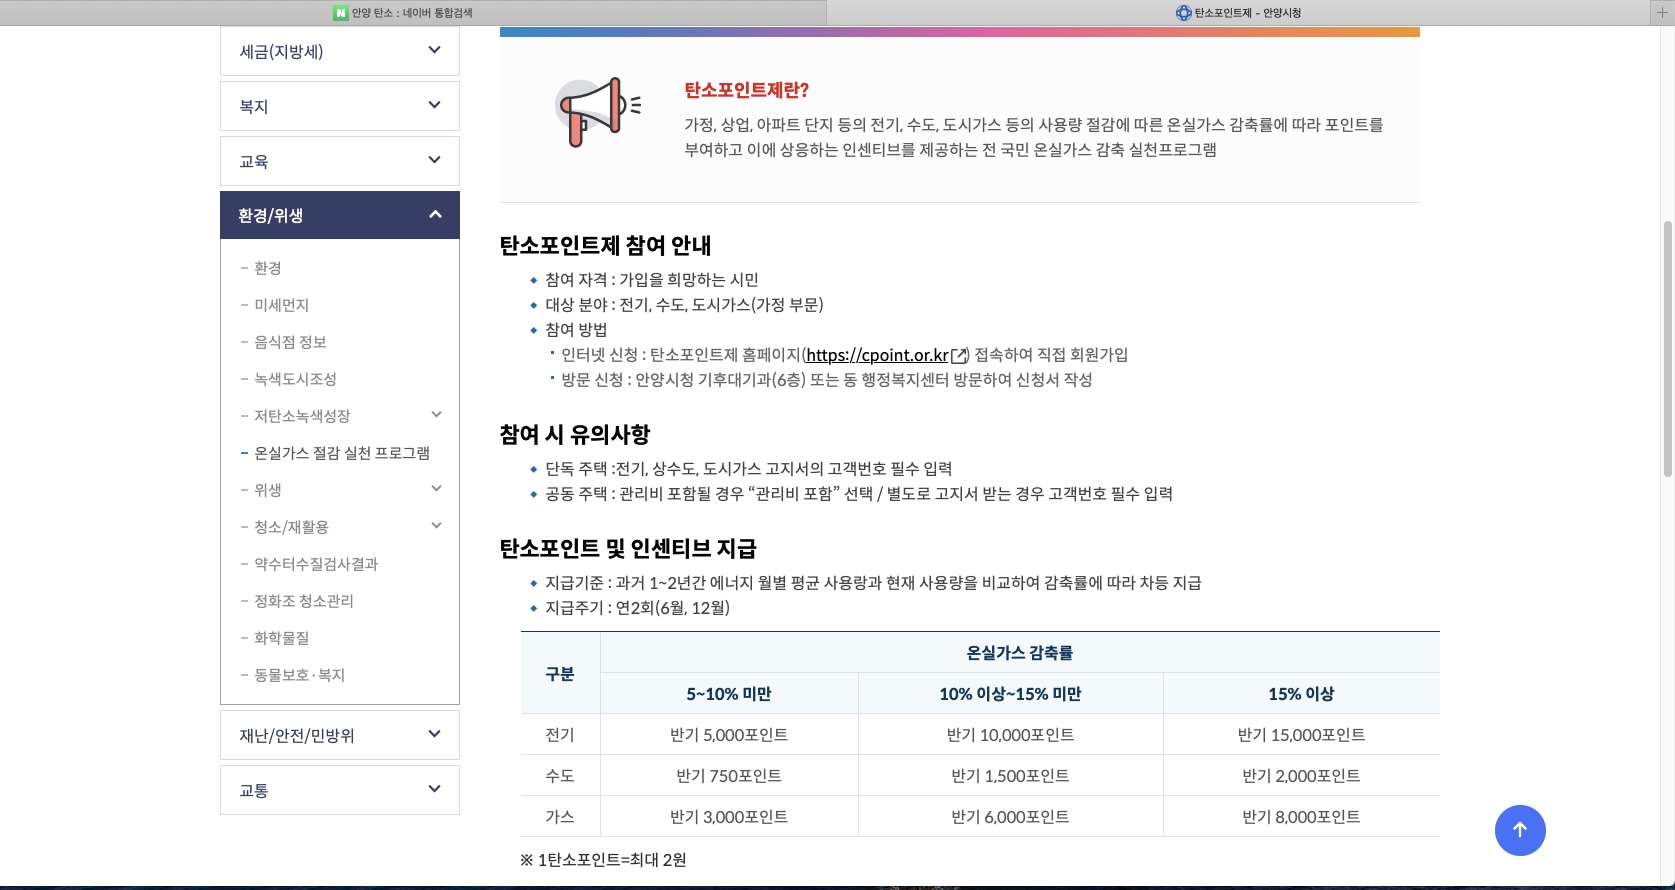This screenshot has height=890, width=1675.
Task: Click the 반기 1,500포인트 cell
Action: coord(1010,775)
